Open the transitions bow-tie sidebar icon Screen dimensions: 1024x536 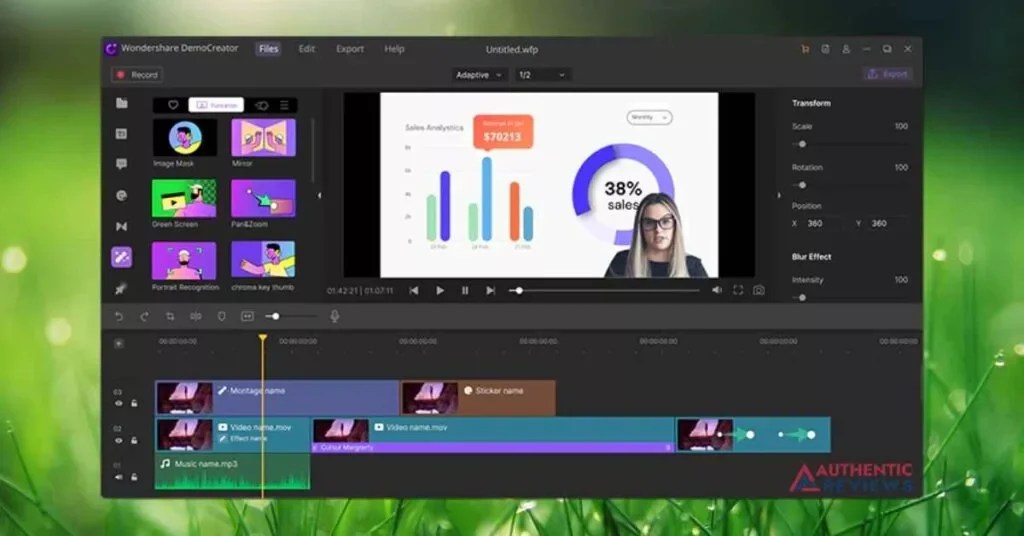tap(121, 227)
